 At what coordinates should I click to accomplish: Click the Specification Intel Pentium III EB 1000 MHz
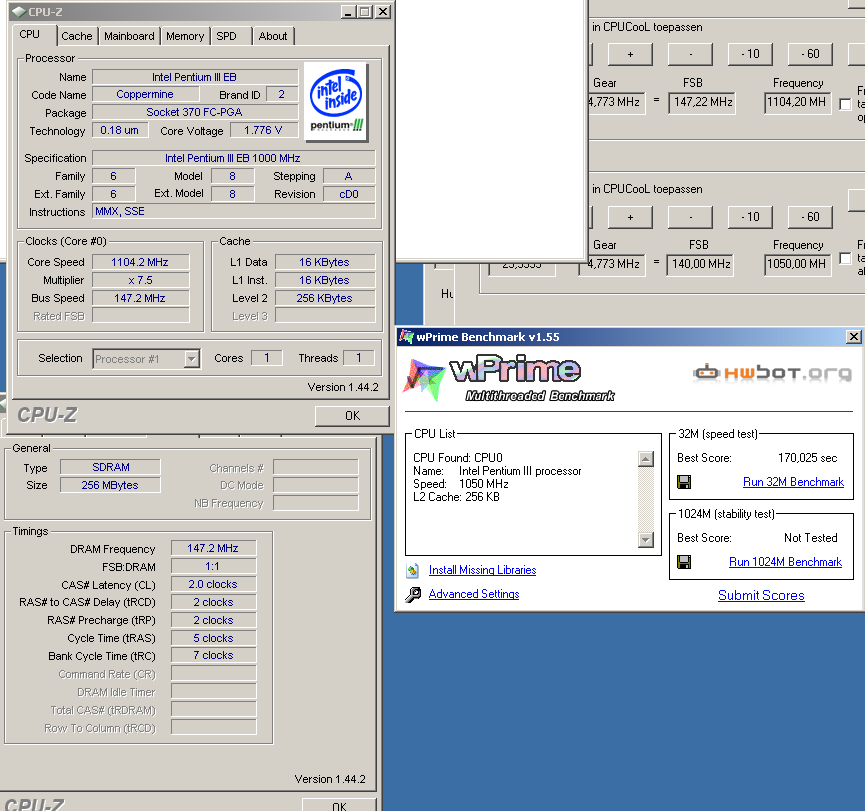(233, 158)
